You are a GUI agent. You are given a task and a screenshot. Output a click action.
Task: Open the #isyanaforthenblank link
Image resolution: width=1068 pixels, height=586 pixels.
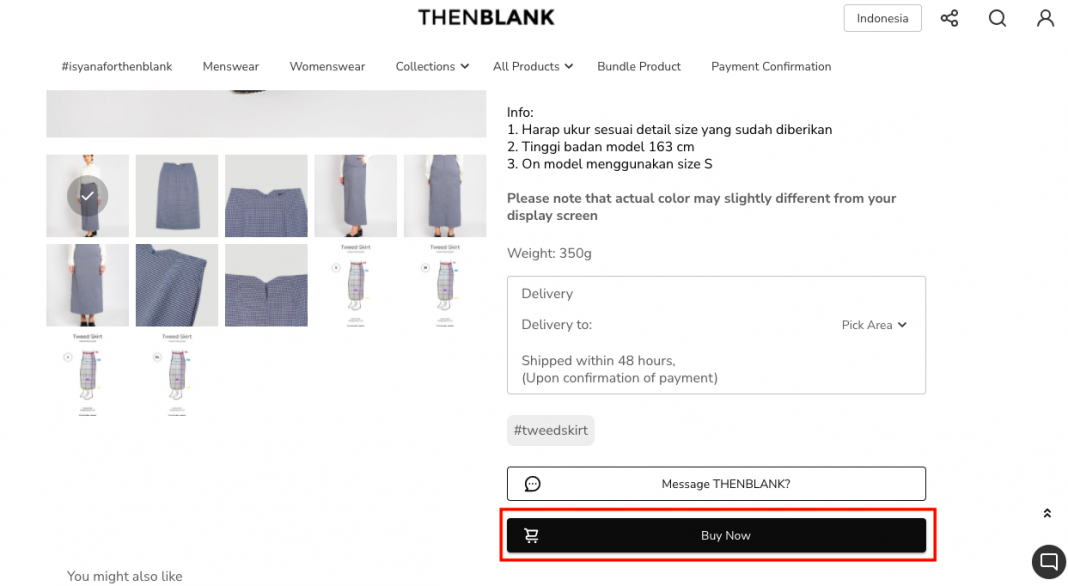tap(117, 67)
